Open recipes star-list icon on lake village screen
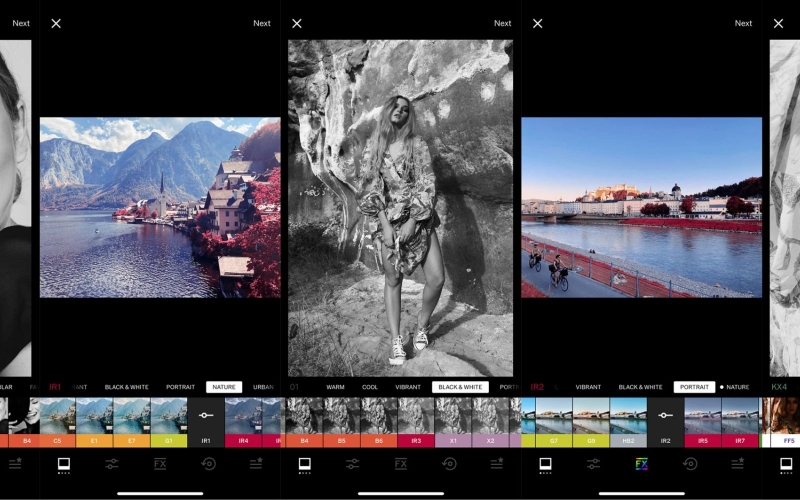800x500 pixels. tap(256, 463)
